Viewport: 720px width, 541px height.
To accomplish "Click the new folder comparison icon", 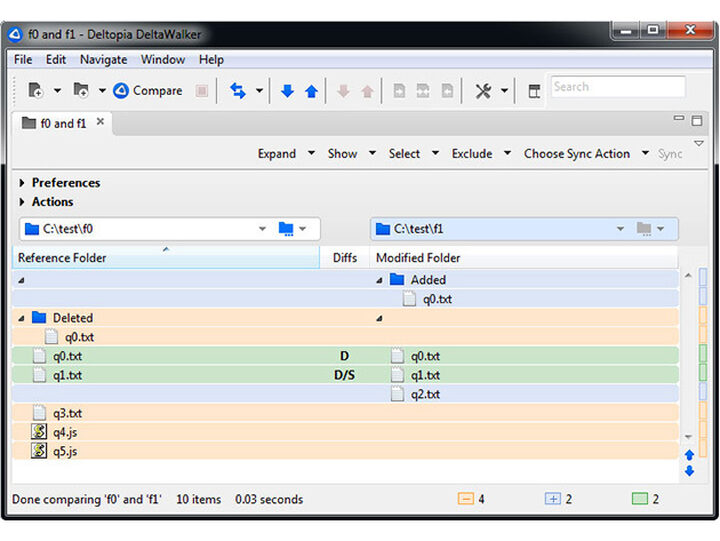I will [x=80, y=91].
